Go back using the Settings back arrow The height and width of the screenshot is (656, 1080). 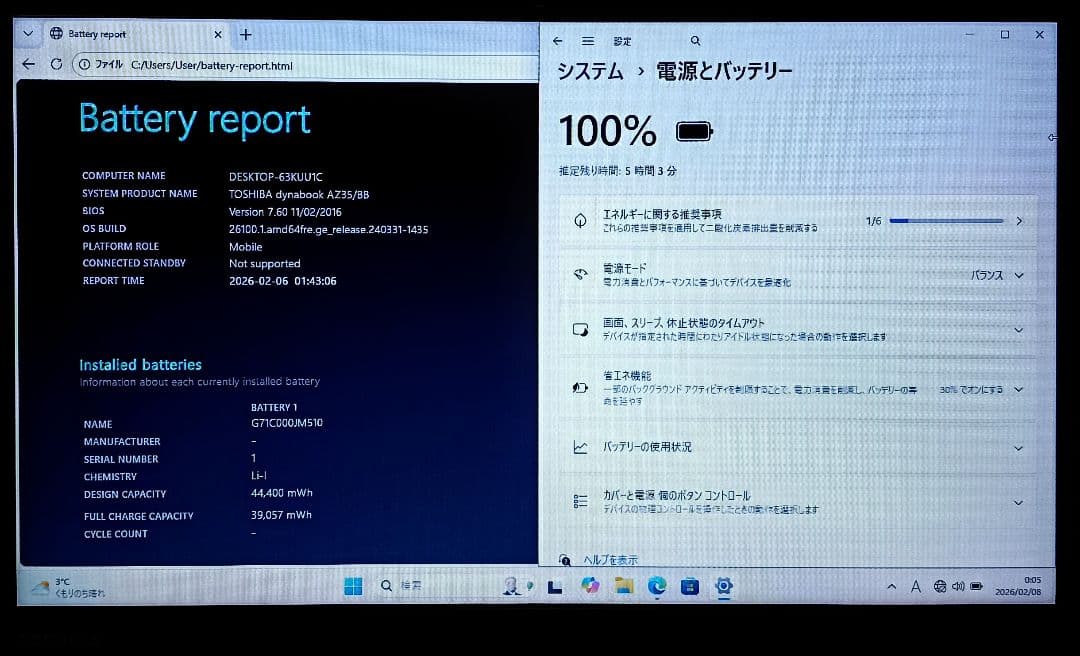pyautogui.click(x=558, y=41)
